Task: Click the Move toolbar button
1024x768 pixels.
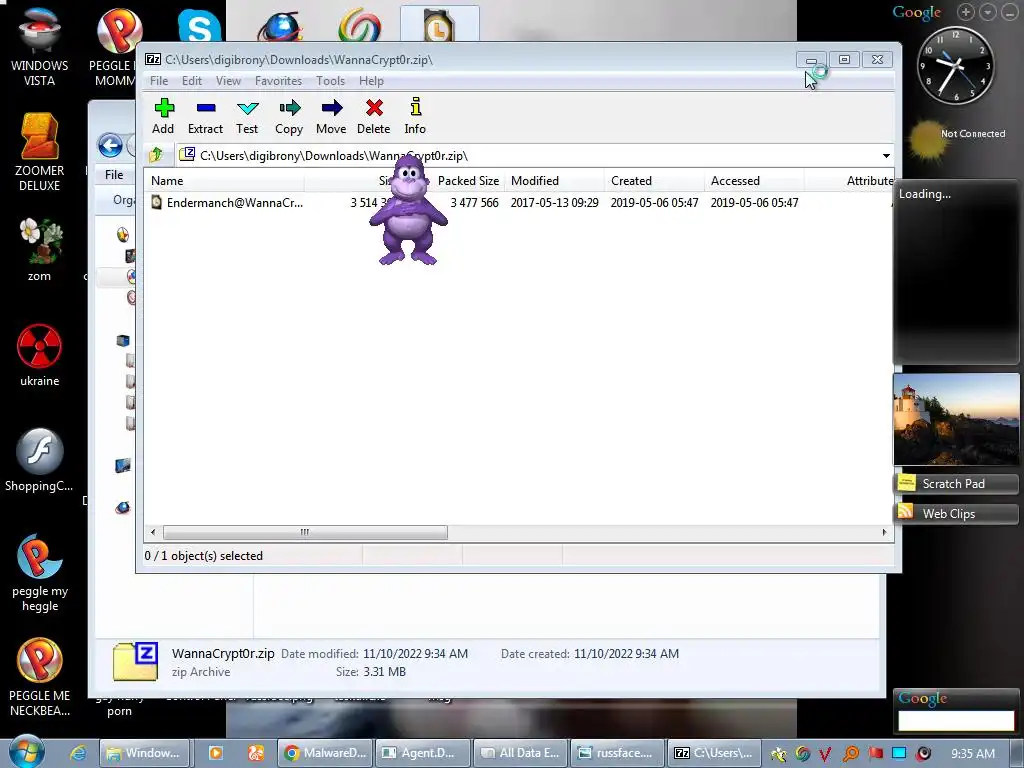Action: (331, 116)
